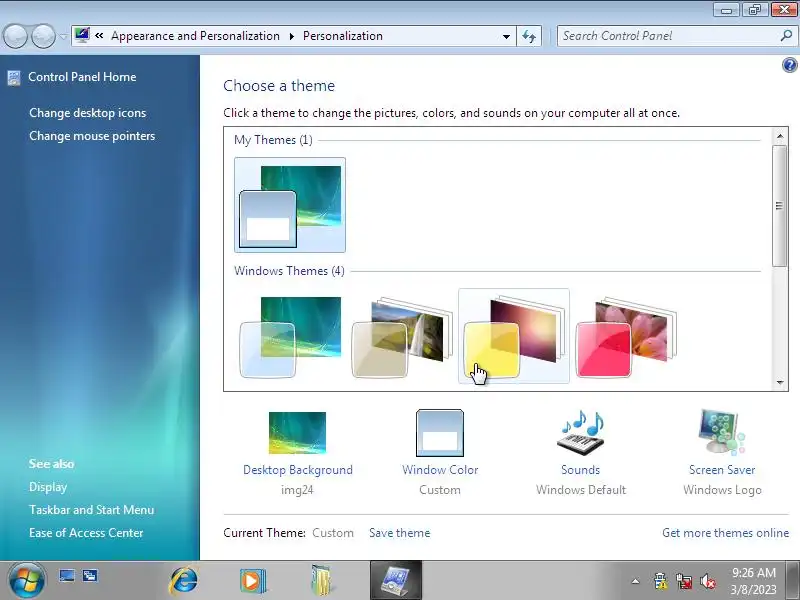Click Show Desktop quick launch icon
Image resolution: width=800 pixels, height=600 pixels.
(x=67, y=576)
